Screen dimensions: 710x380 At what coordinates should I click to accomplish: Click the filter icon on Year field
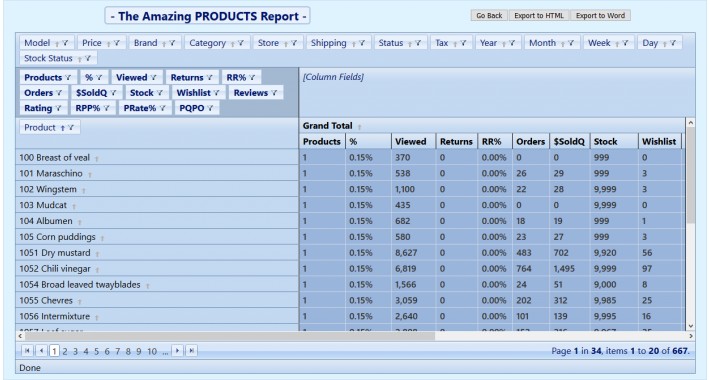click(512, 43)
